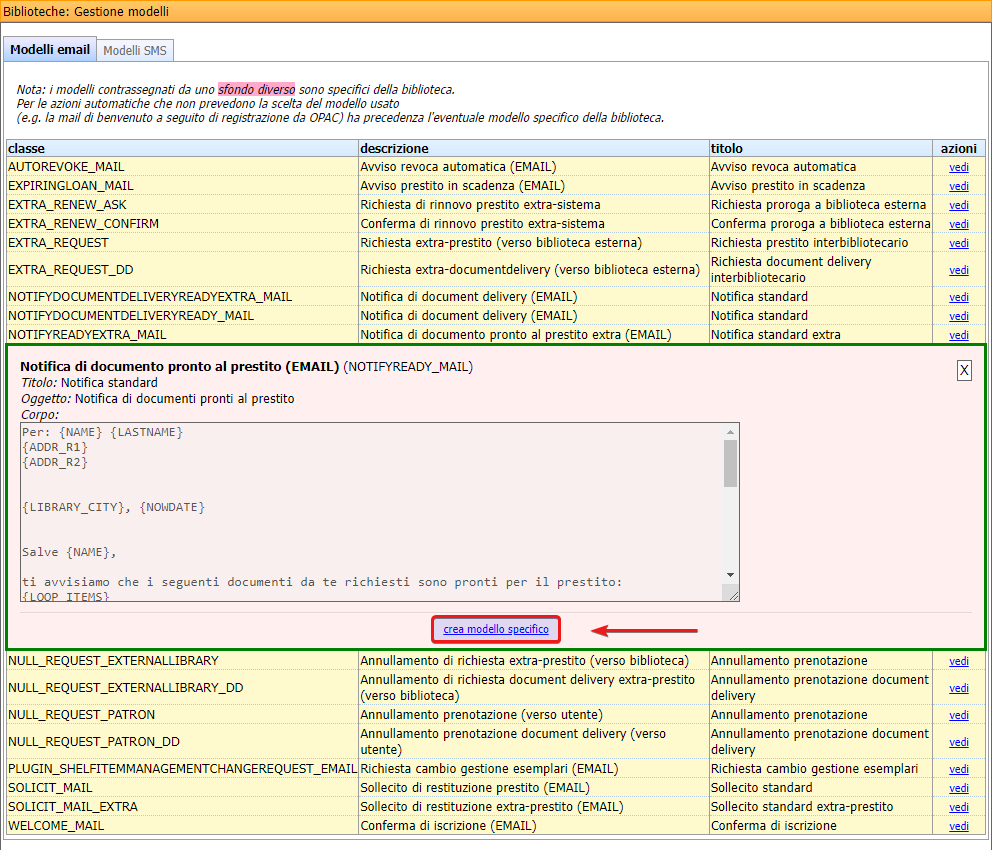This screenshot has height=850, width=993.
Task: View the EXTRA_RENEW_CONFIRM model
Action: point(959,224)
